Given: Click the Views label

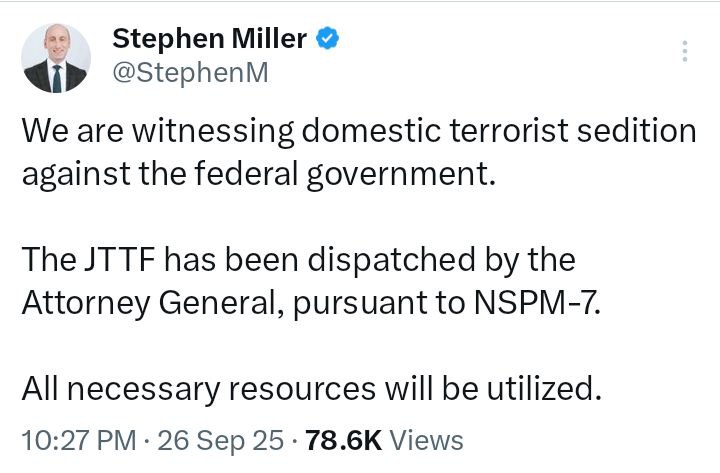Looking at the screenshot, I should (x=427, y=440).
